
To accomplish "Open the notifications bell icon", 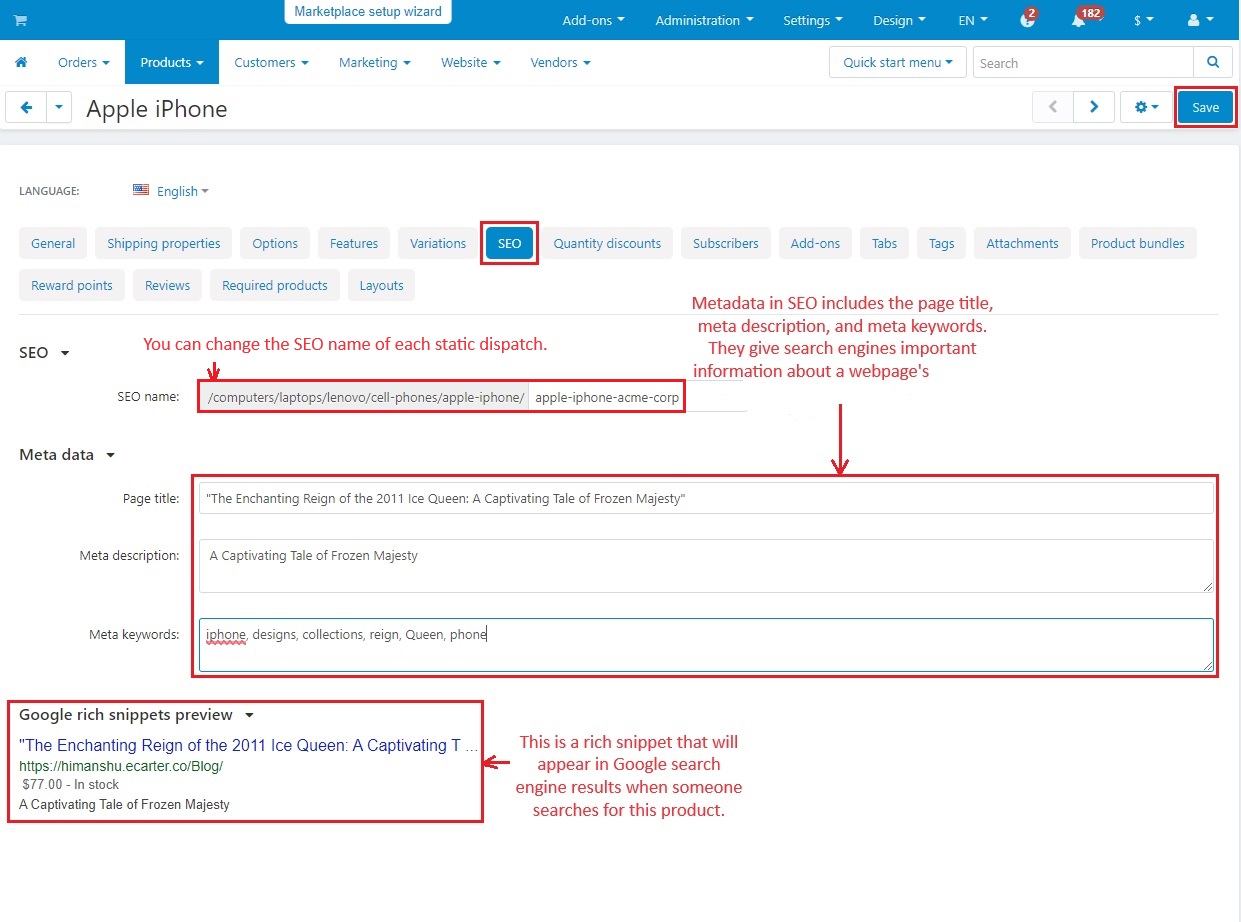I will point(1078,20).
